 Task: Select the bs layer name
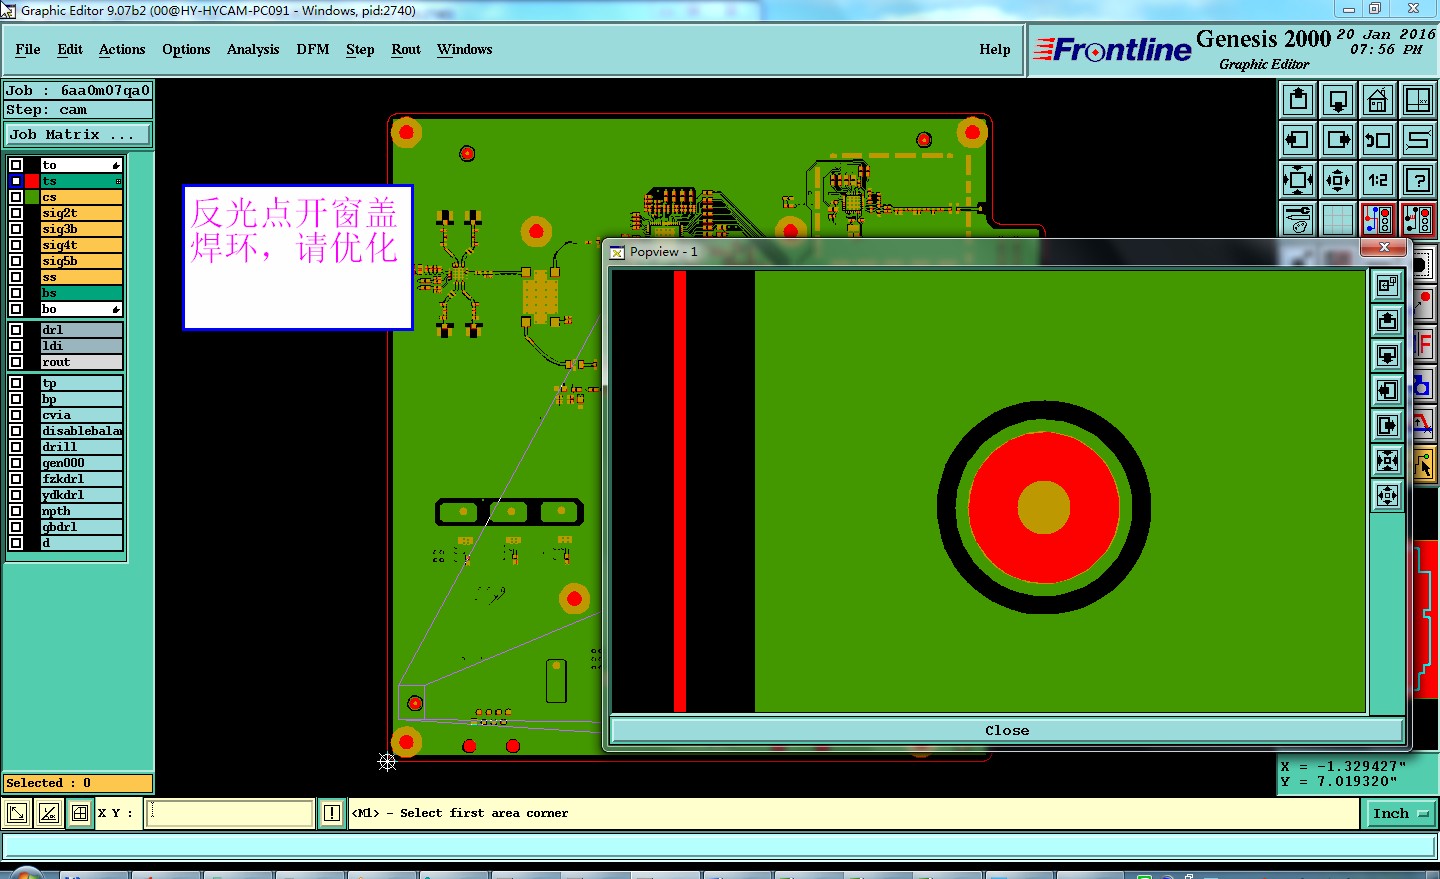point(81,293)
